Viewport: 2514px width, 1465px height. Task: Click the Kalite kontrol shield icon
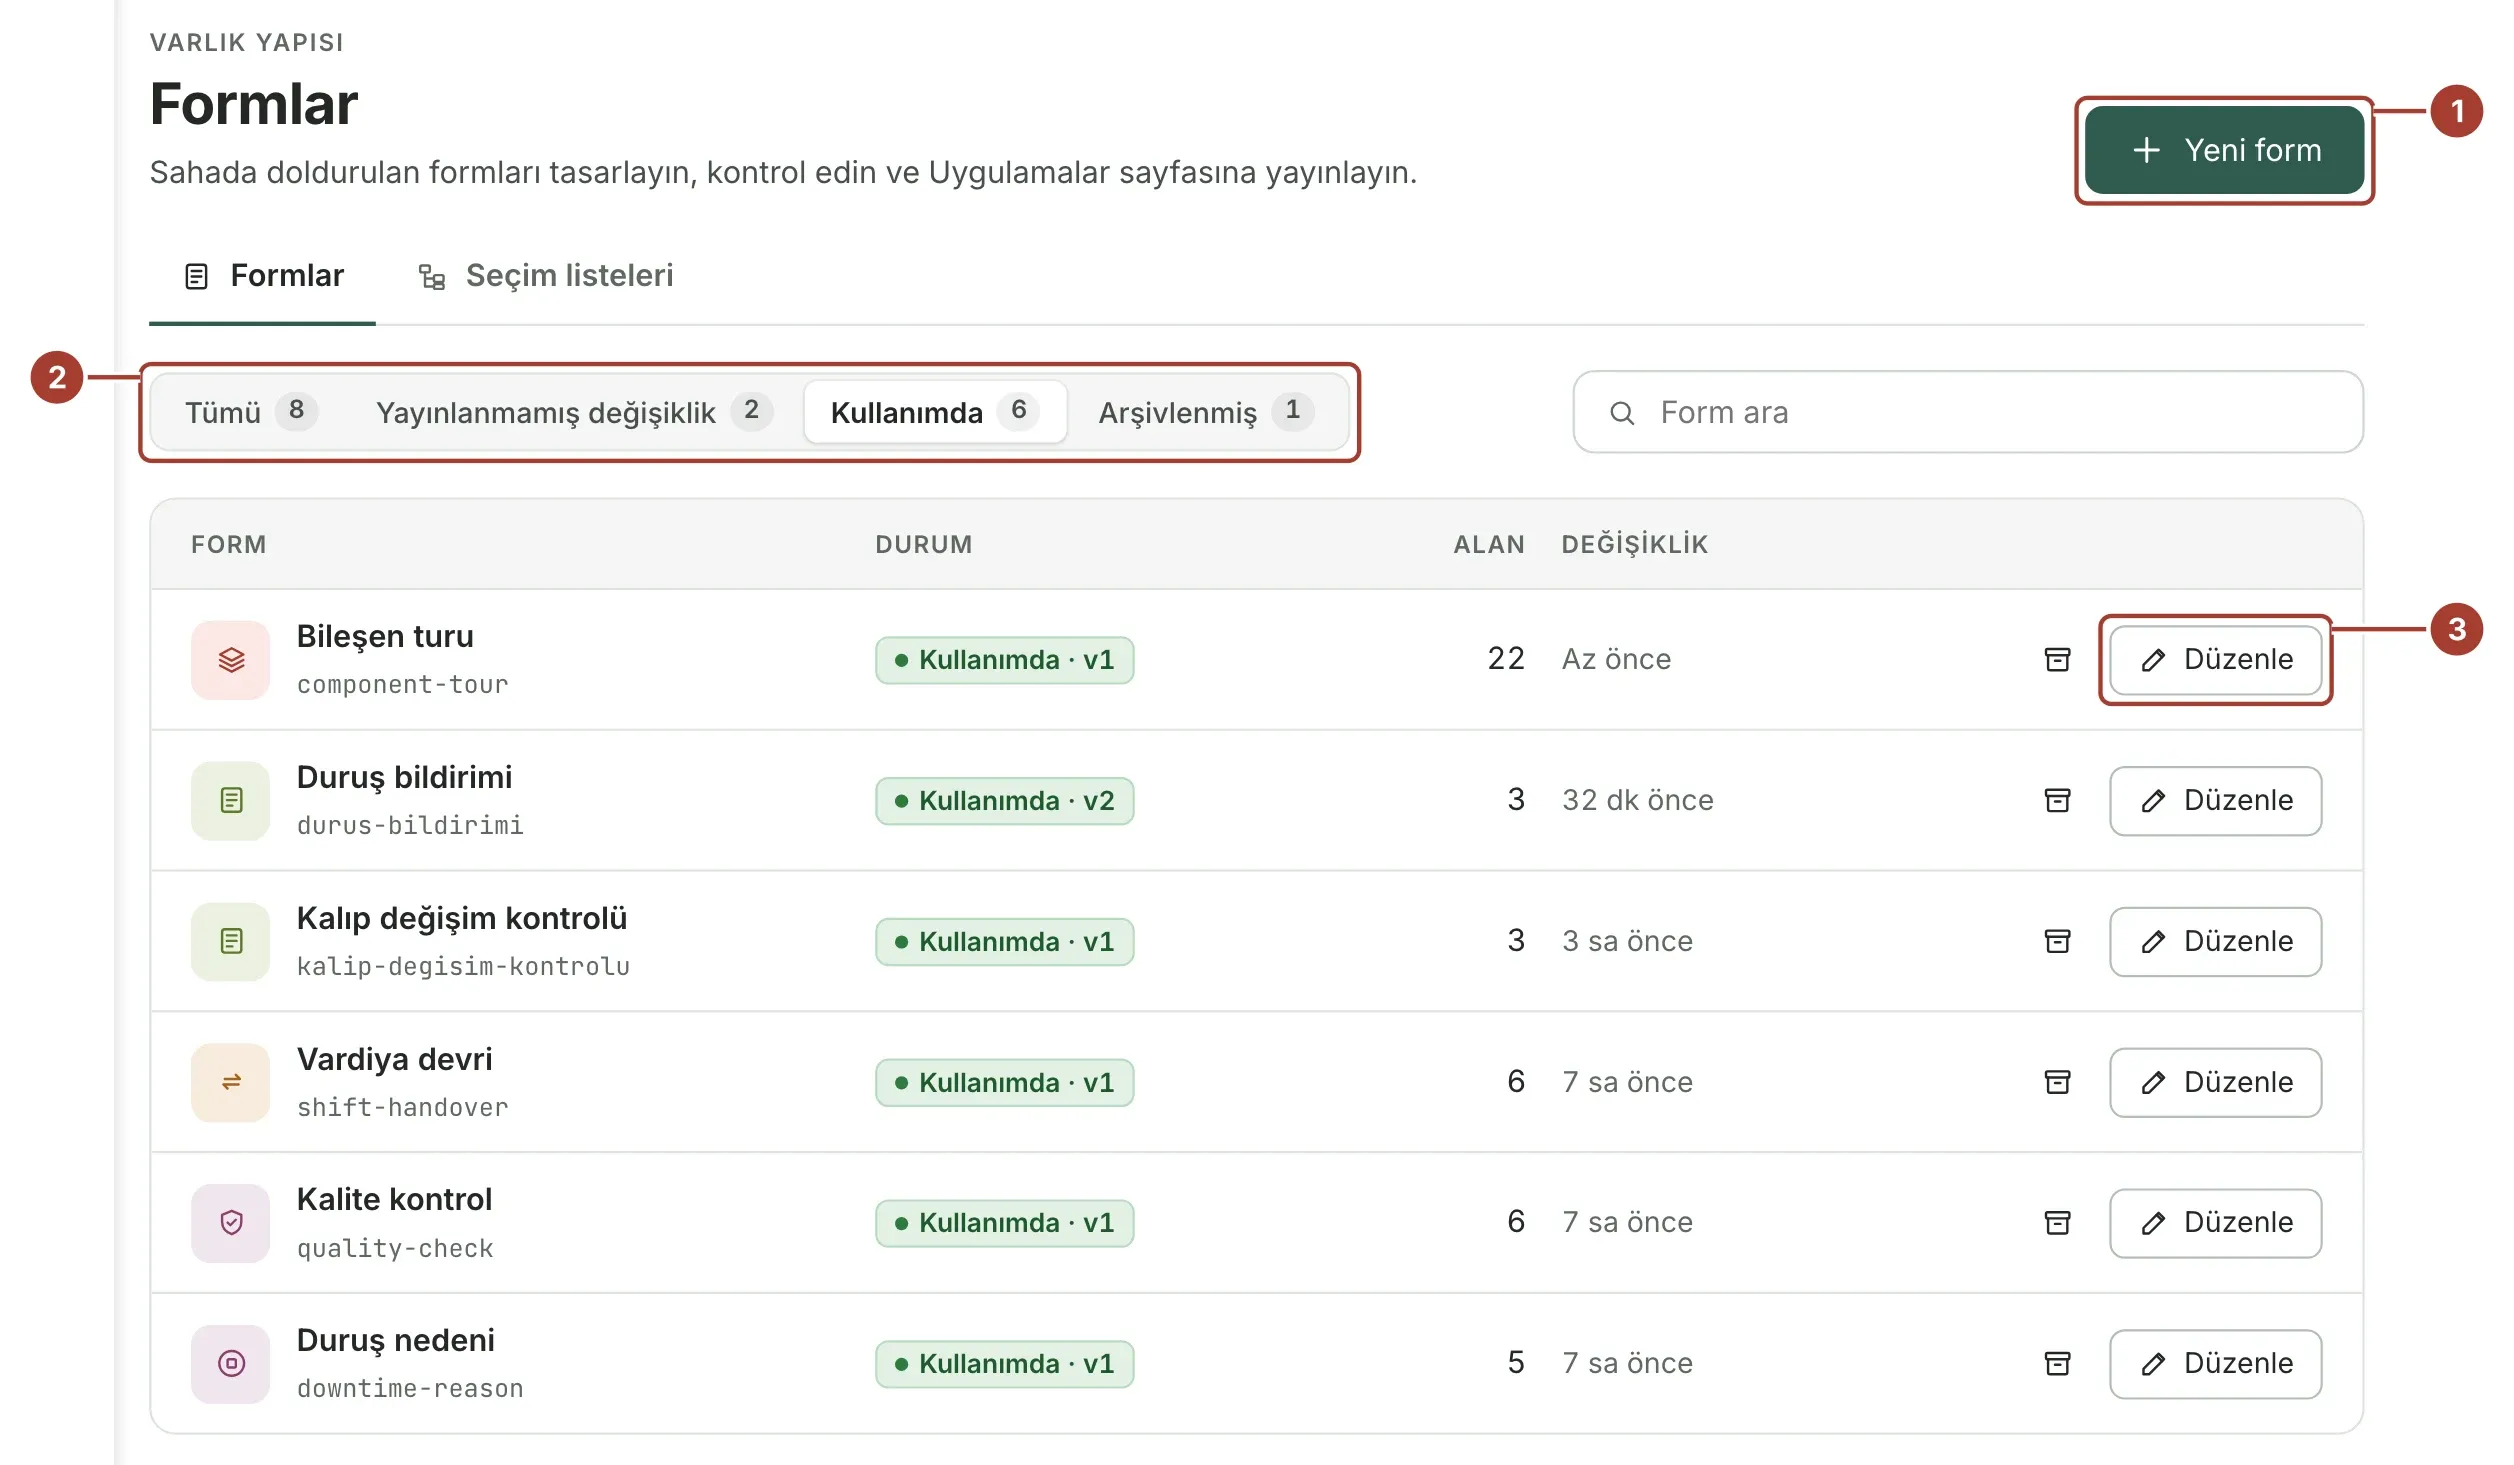point(231,1222)
